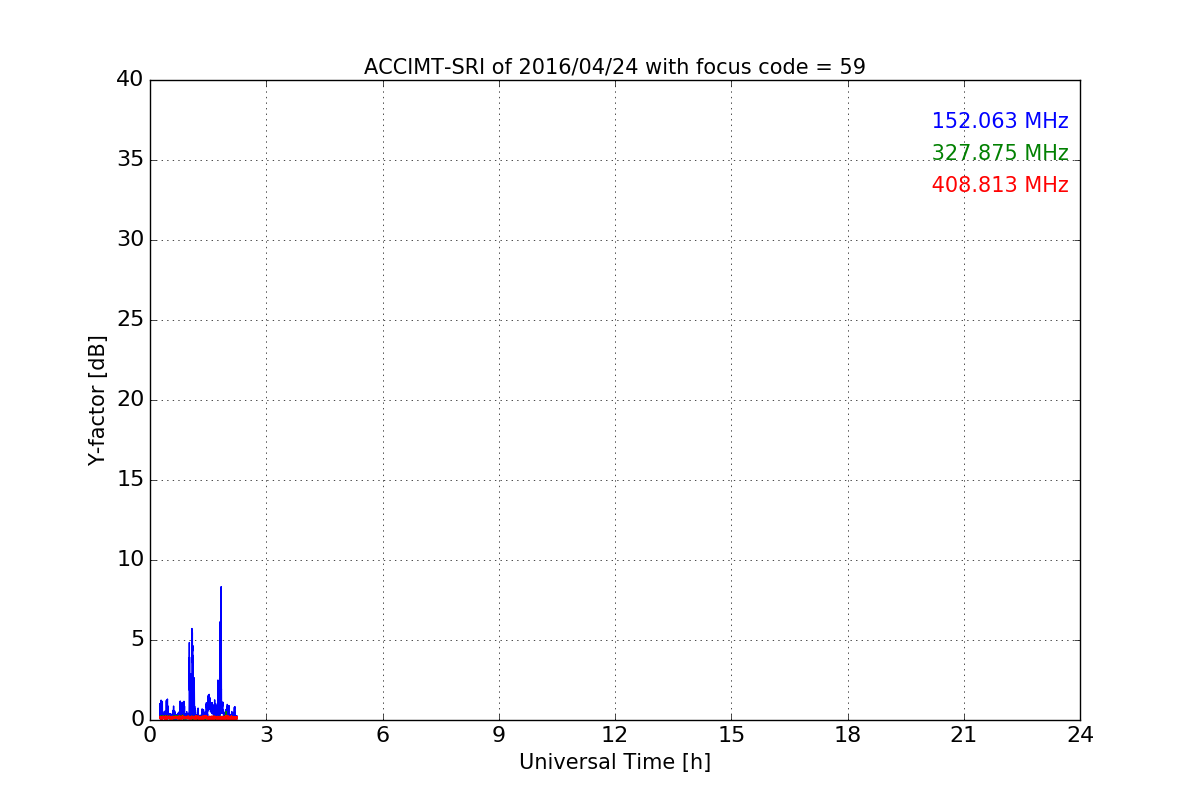Click y-axis tick label 20

(130, 399)
